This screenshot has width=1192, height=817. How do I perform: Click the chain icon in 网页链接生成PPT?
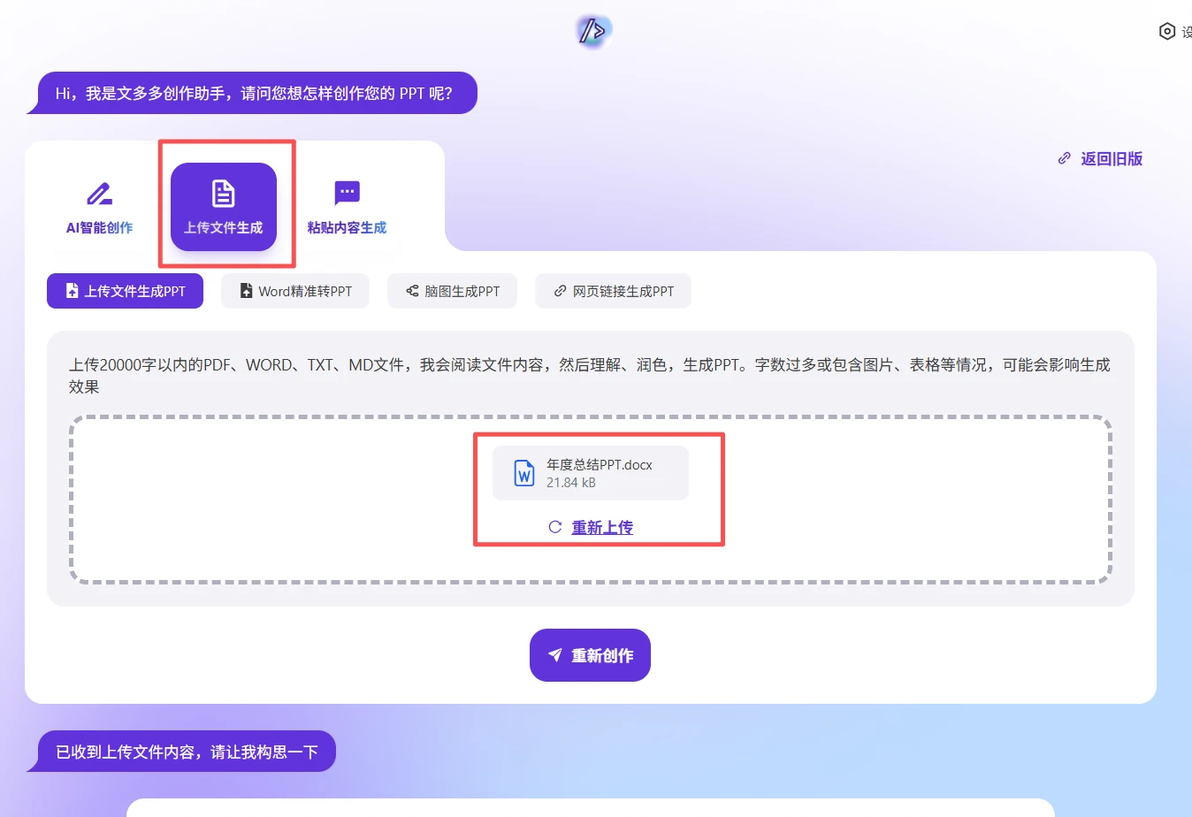[x=560, y=291]
